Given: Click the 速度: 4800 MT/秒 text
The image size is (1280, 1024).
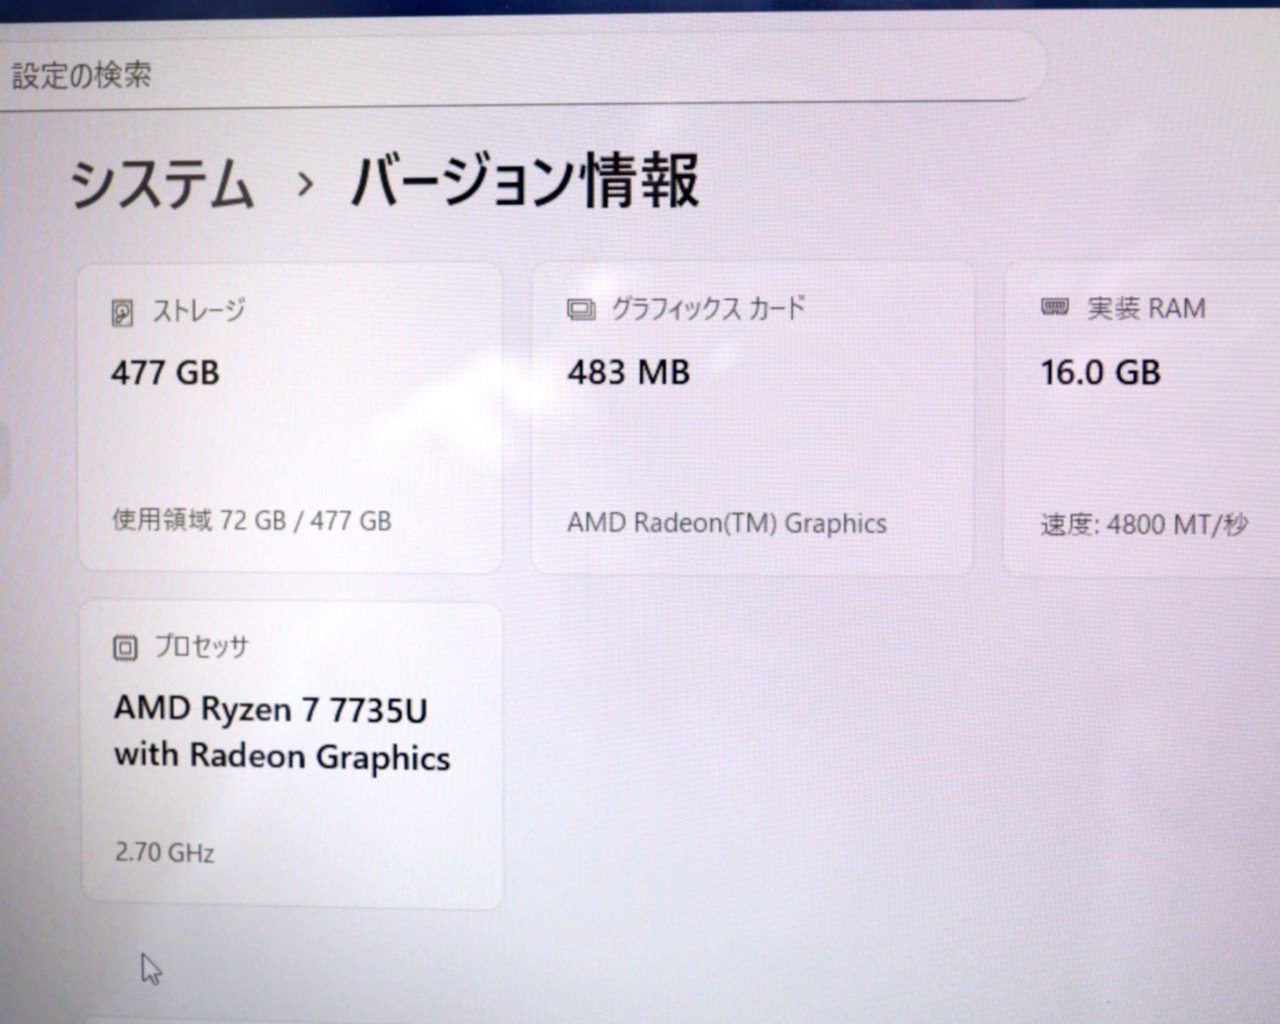Looking at the screenshot, I should 1143,524.
